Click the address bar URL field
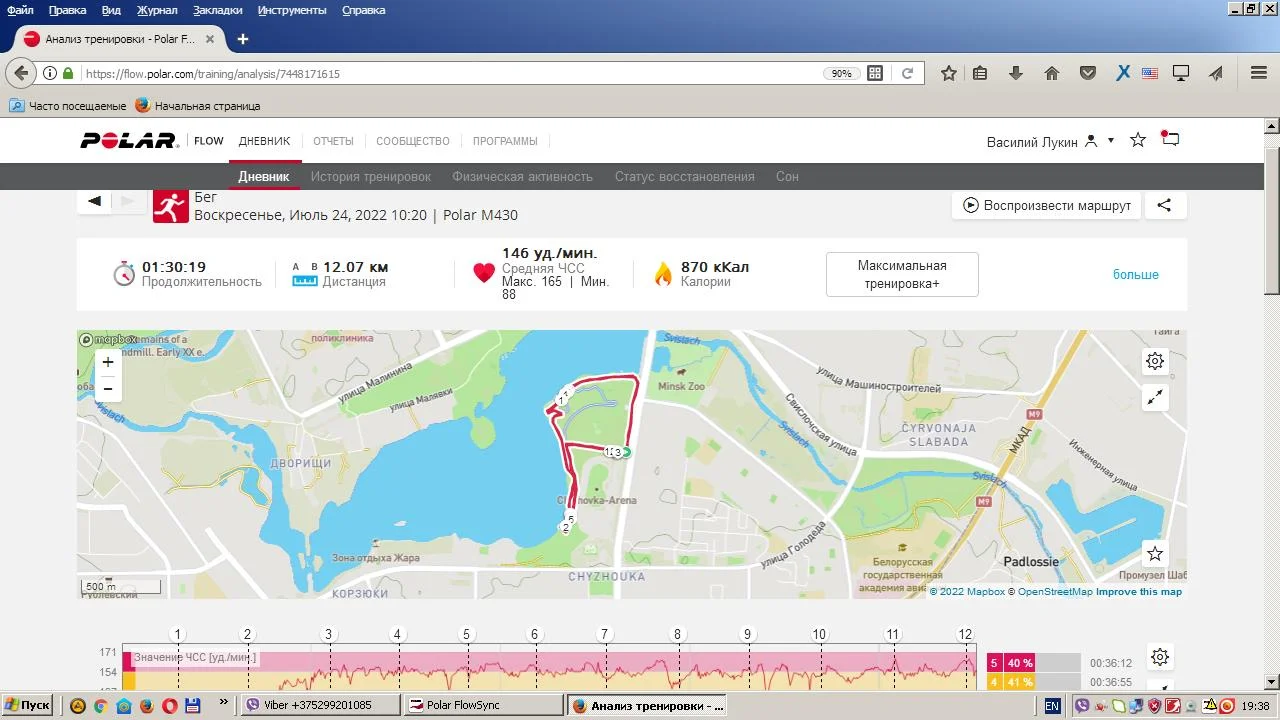Viewport: 1280px width, 720px height. tap(450, 73)
